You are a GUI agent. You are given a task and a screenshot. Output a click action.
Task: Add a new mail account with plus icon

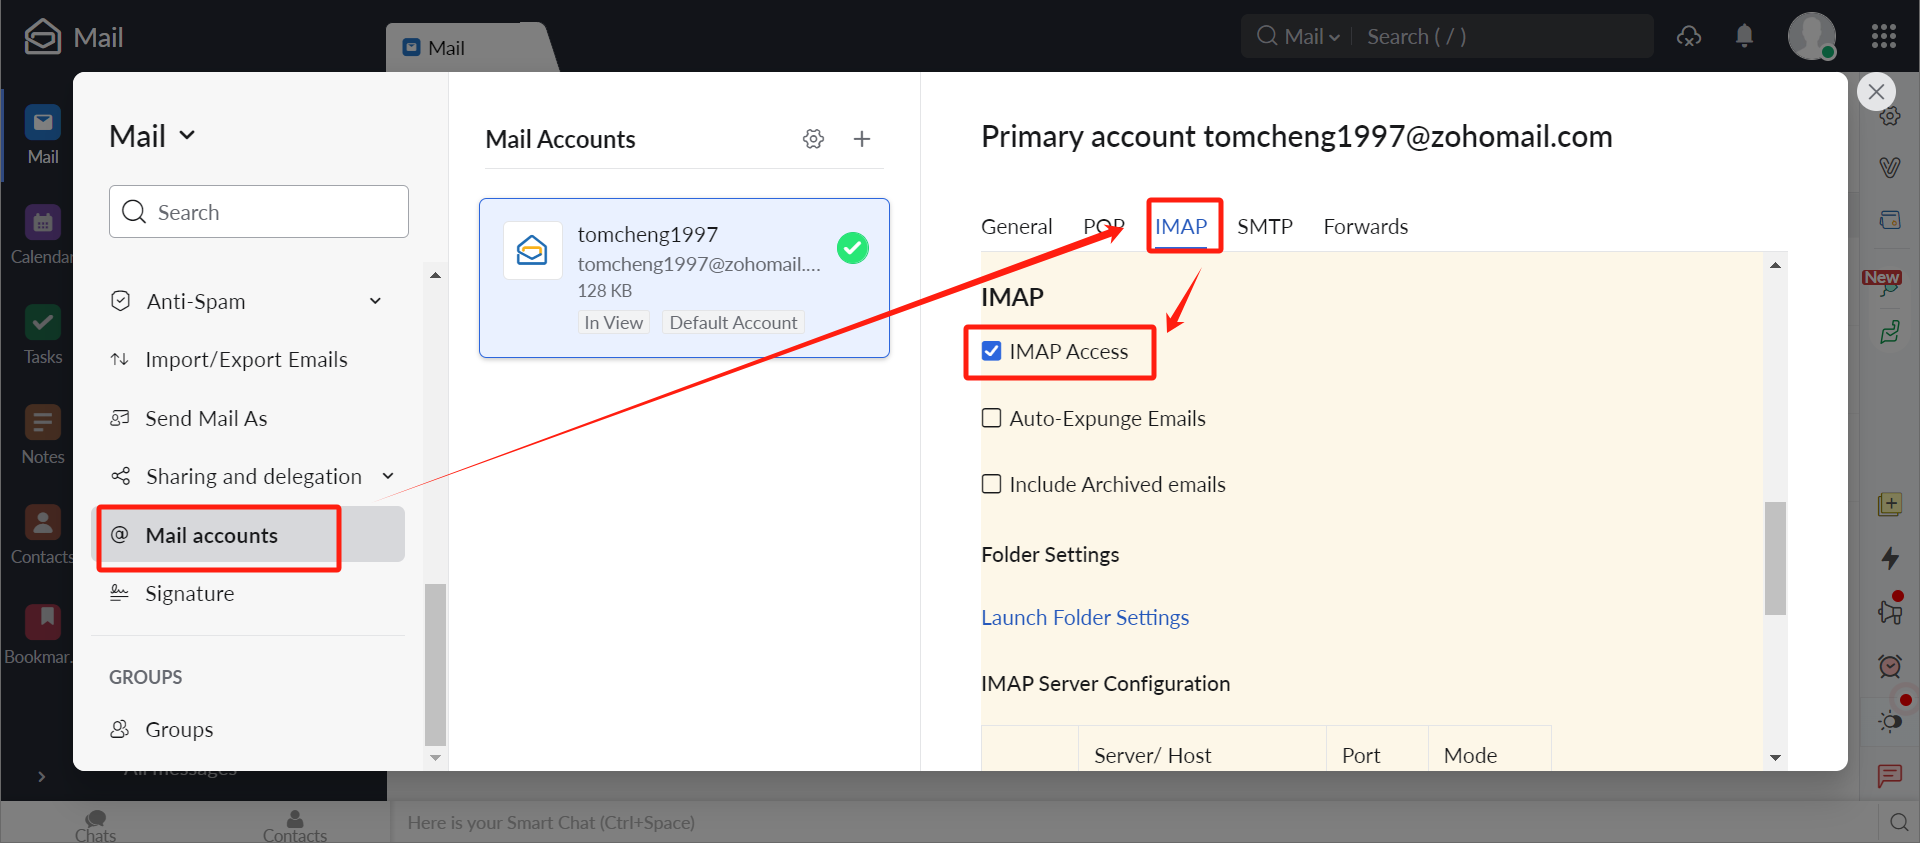862,139
